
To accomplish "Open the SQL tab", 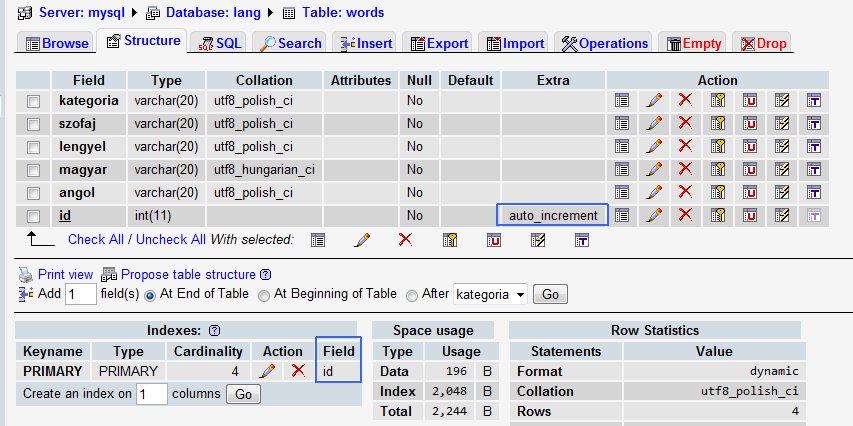I will tap(219, 44).
